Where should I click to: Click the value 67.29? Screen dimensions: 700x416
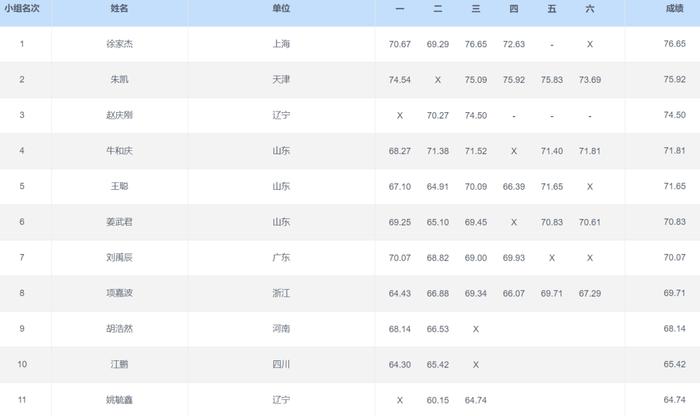pyautogui.click(x=590, y=294)
